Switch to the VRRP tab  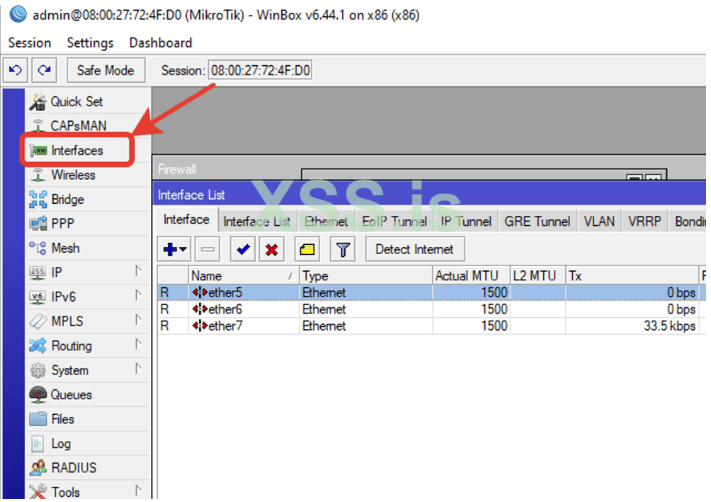coord(644,221)
